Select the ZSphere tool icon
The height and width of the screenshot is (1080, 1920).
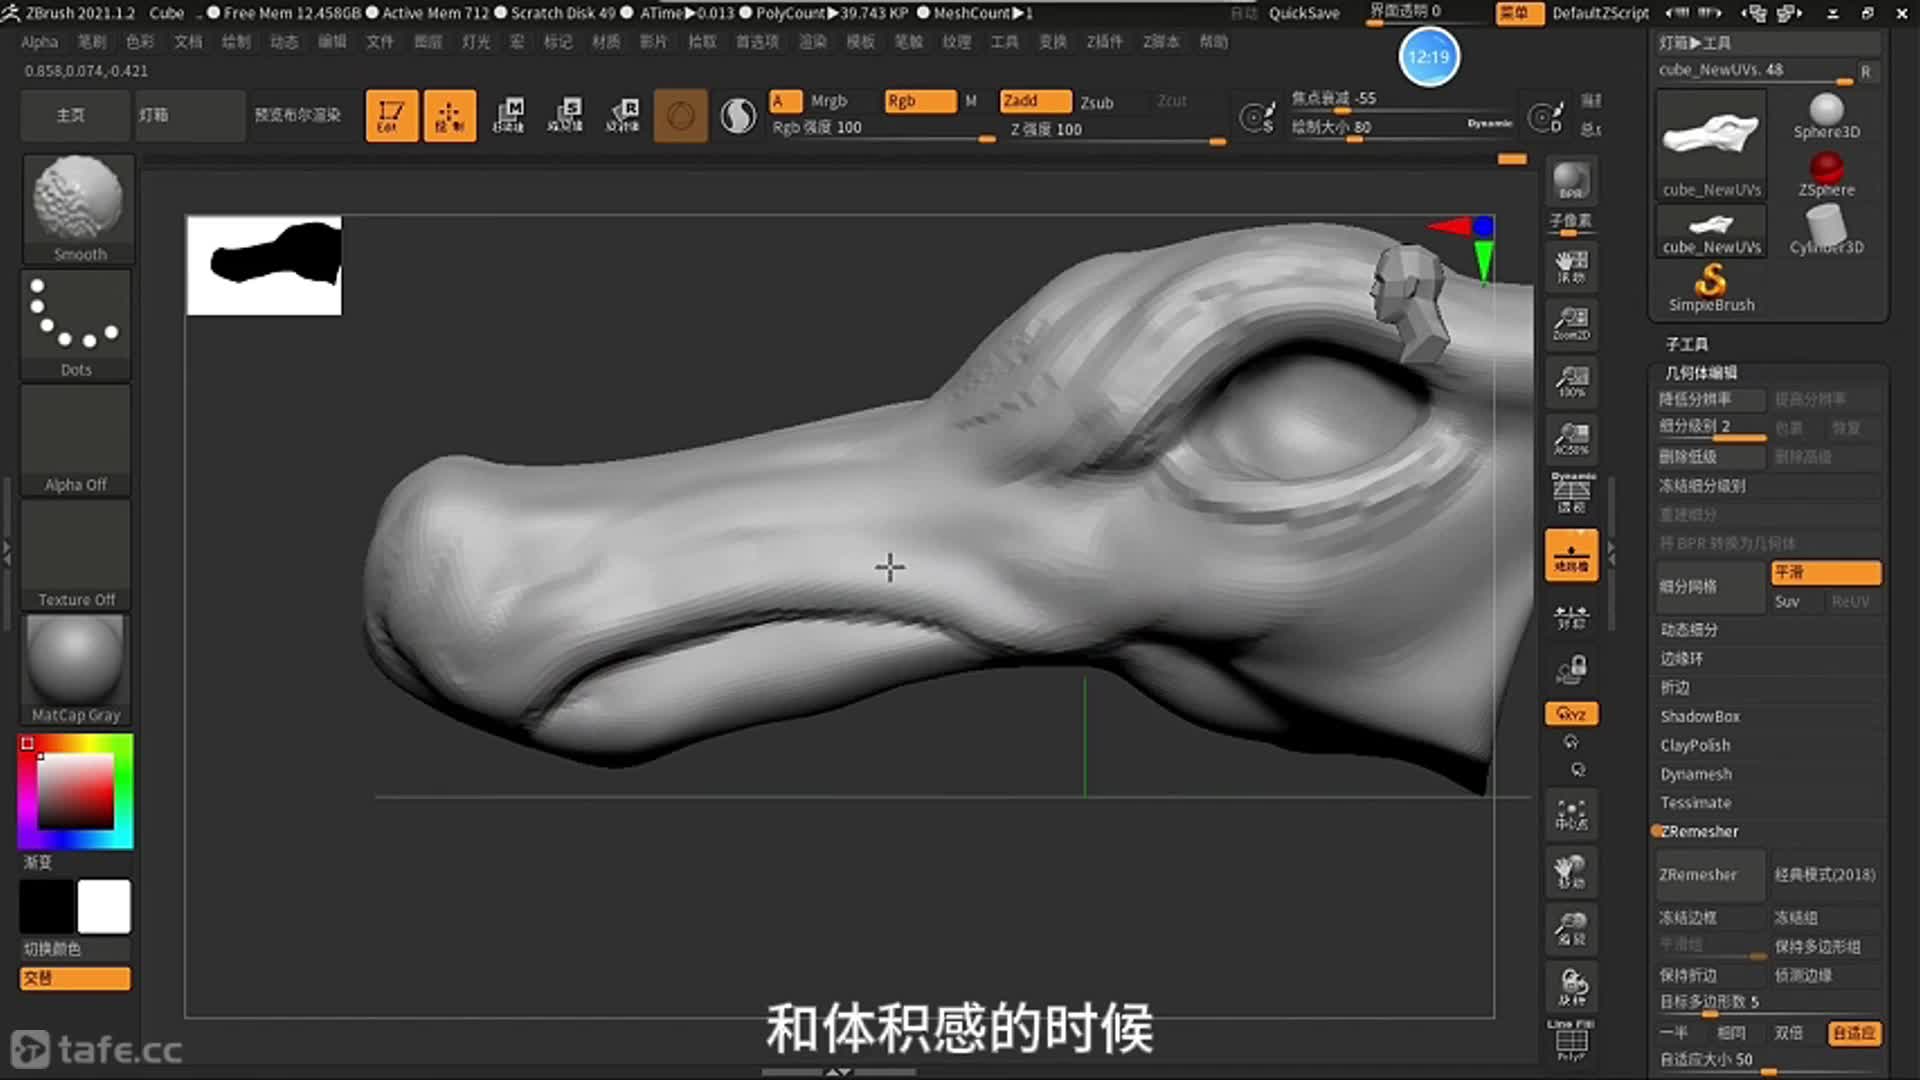pyautogui.click(x=1826, y=174)
